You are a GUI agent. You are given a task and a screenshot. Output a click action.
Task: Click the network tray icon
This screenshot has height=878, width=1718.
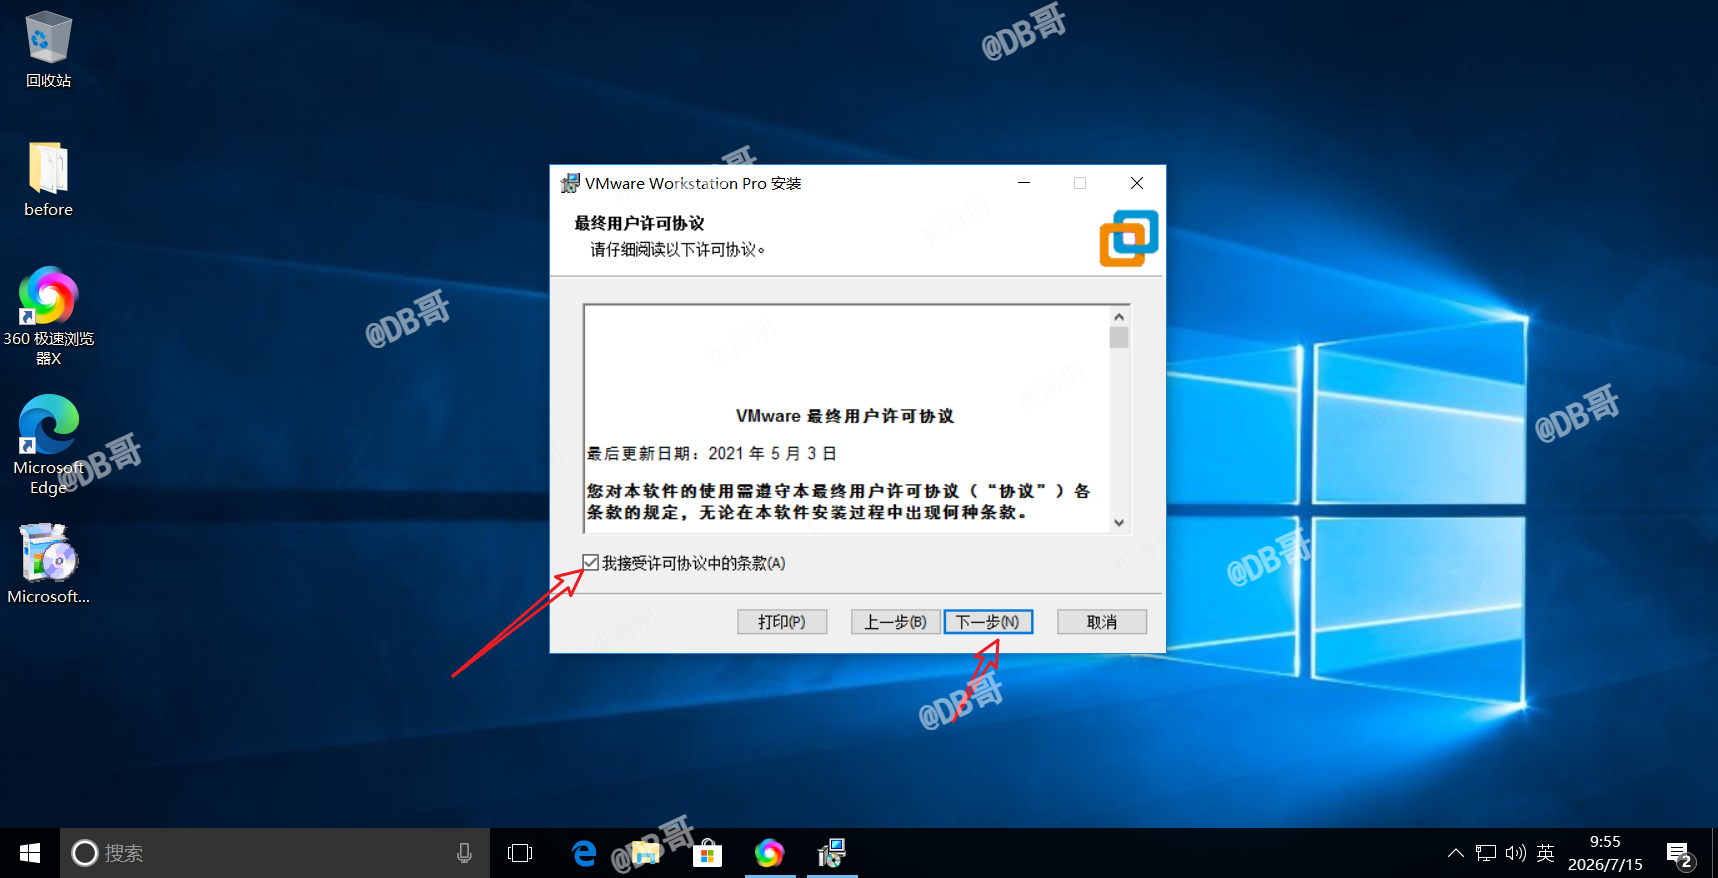pos(1486,853)
